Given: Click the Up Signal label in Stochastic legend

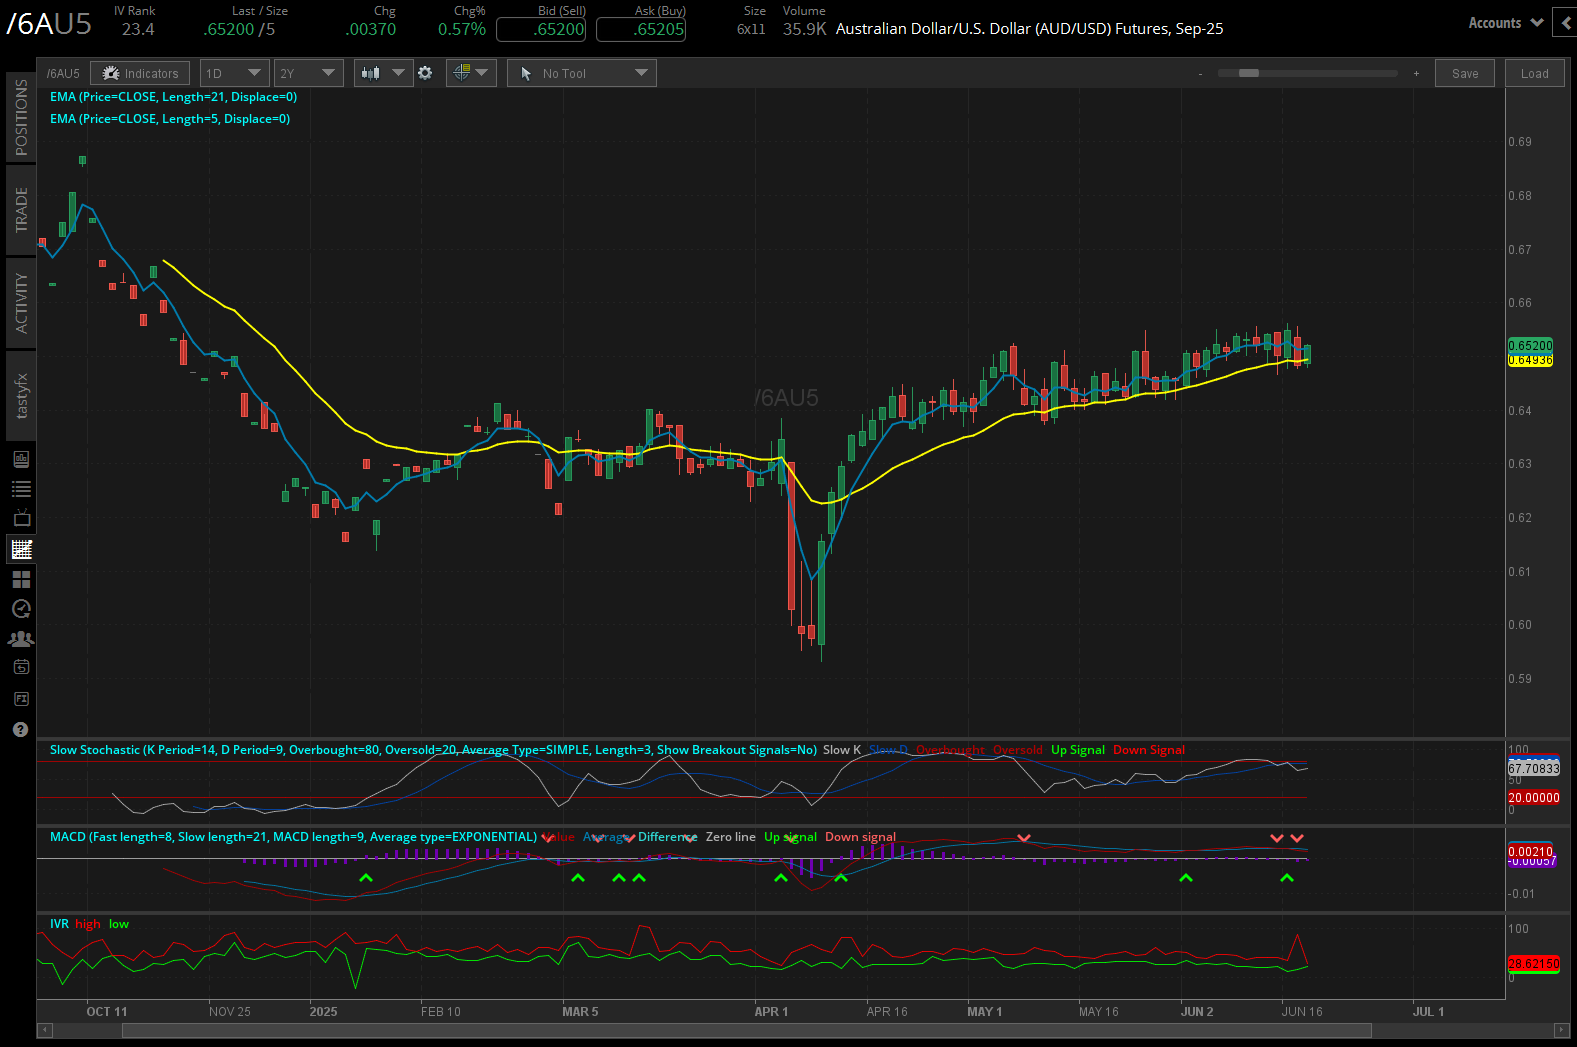Looking at the screenshot, I should pyautogui.click(x=1078, y=750).
